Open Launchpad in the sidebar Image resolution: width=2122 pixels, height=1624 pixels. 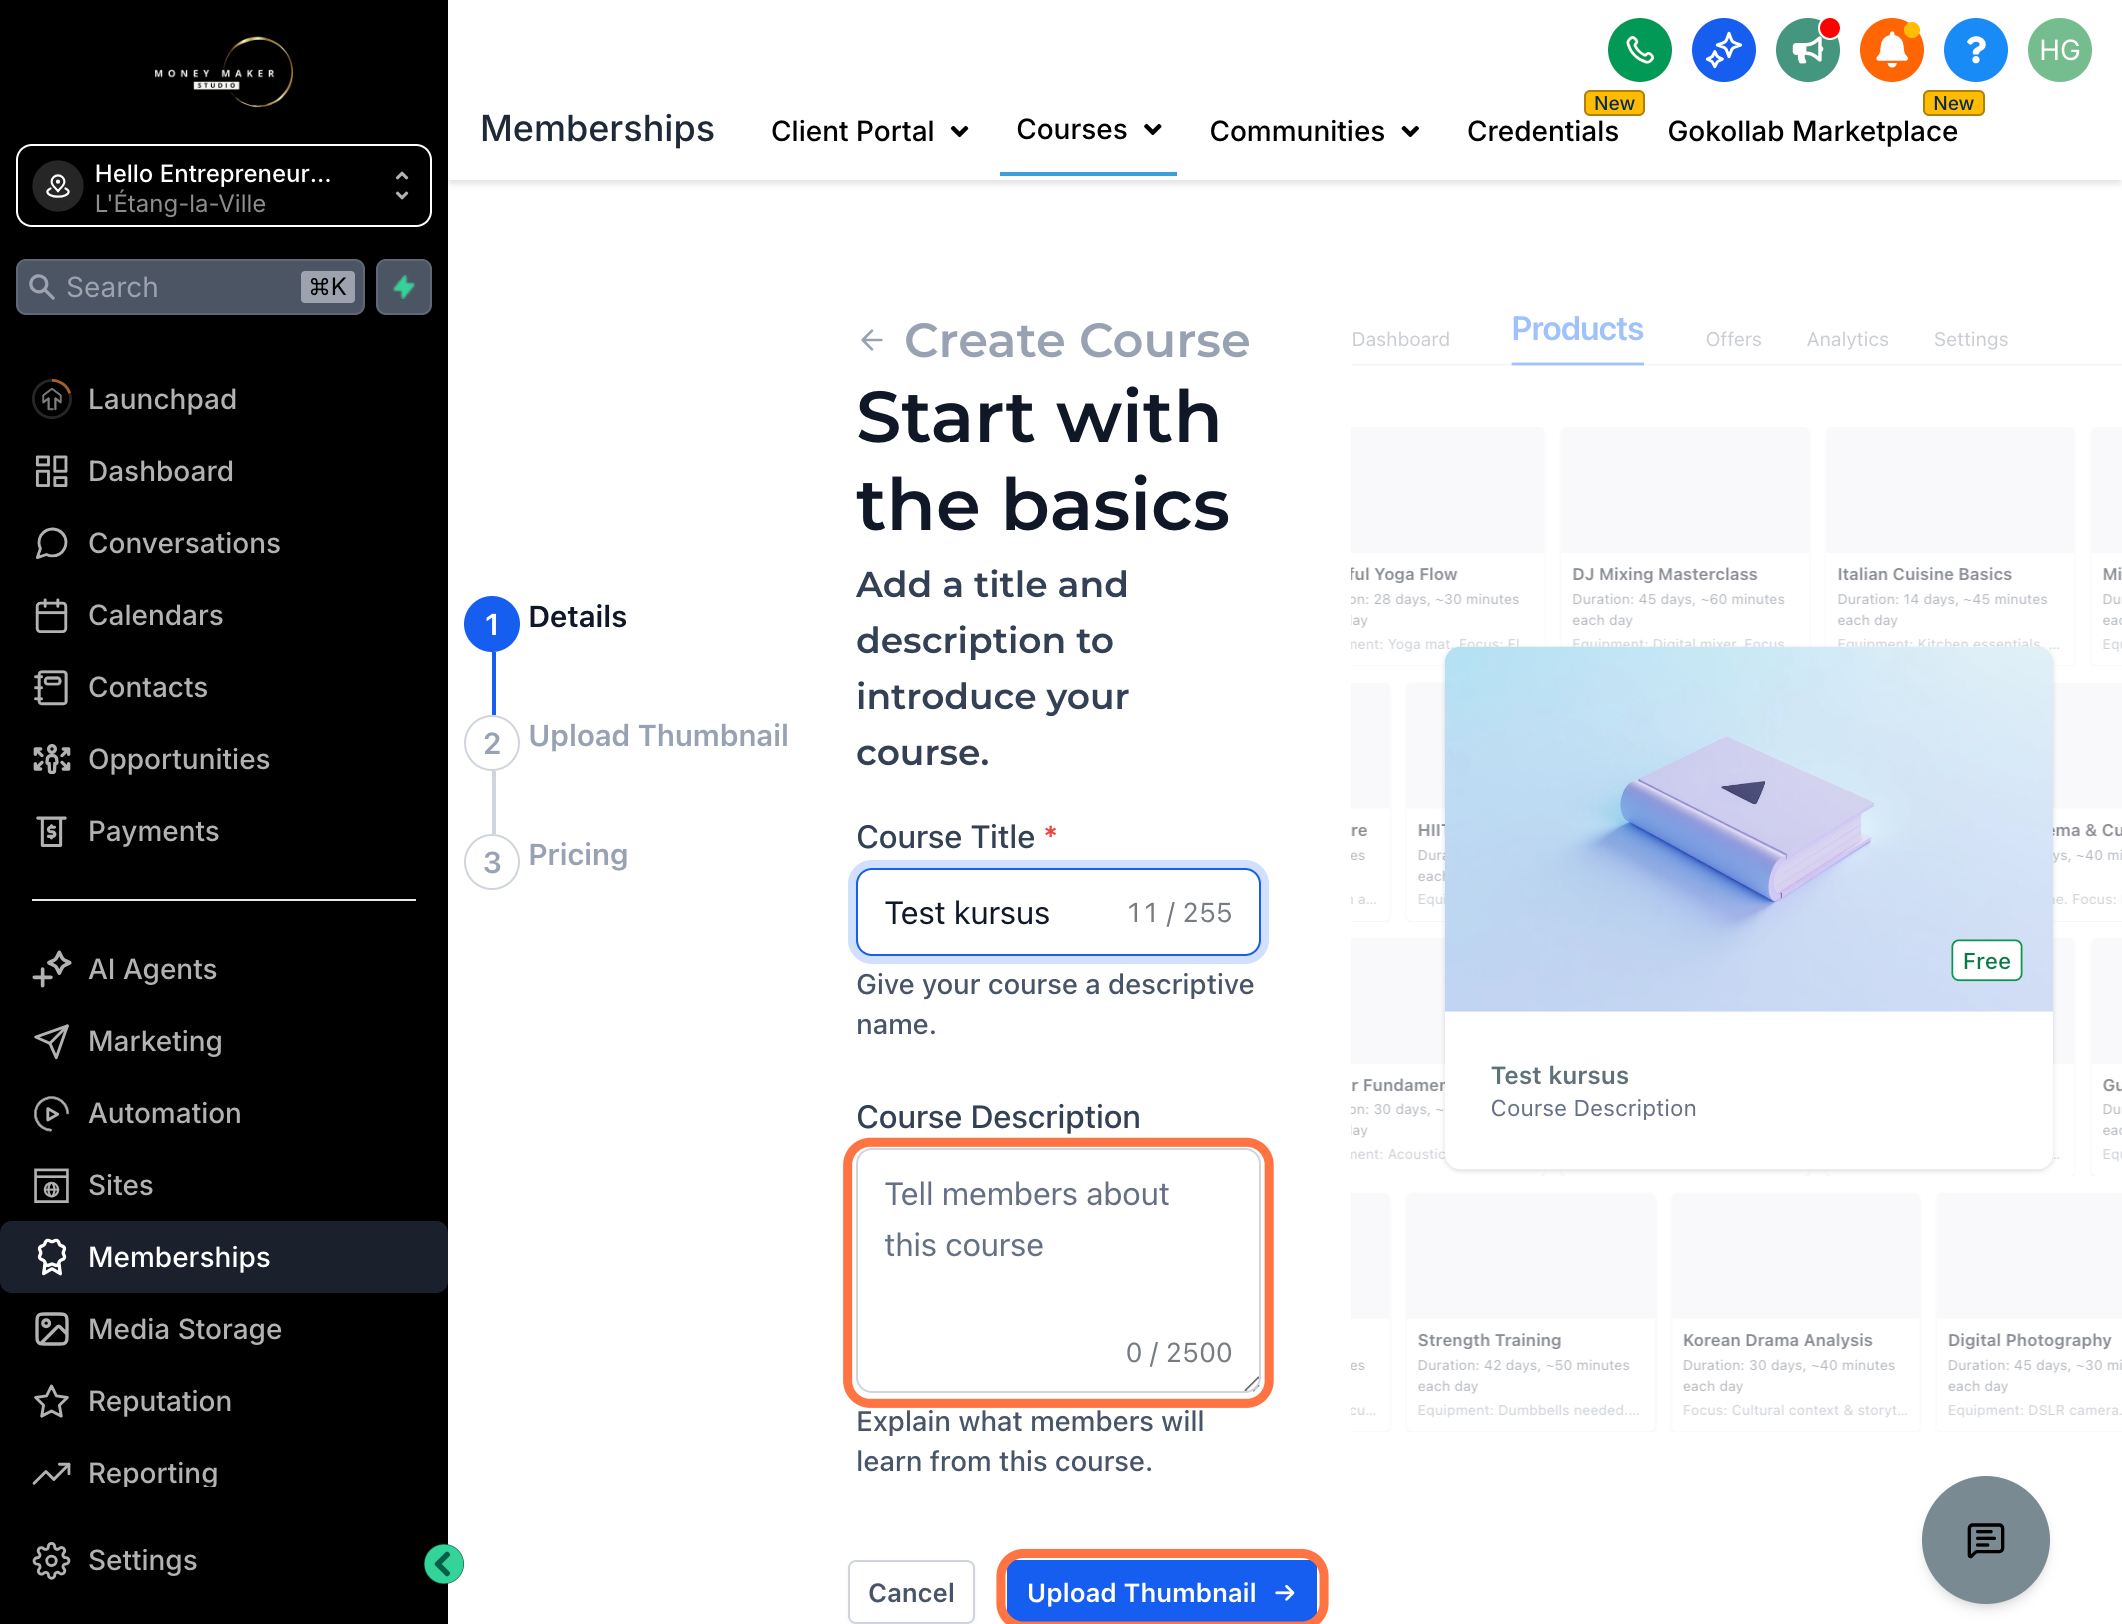click(224, 399)
